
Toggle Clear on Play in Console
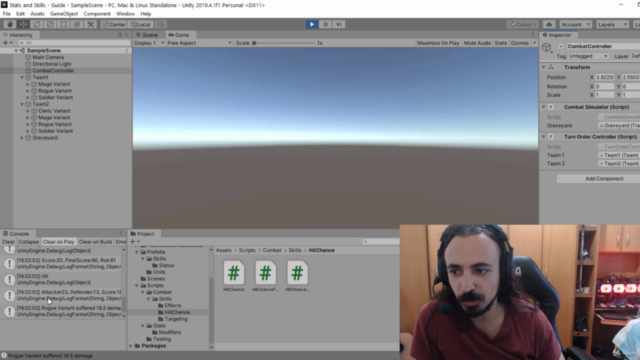point(58,242)
